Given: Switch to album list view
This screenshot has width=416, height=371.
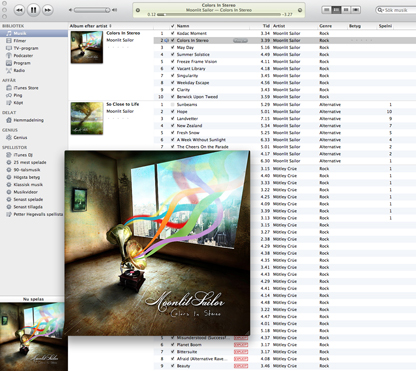Looking at the screenshot, I should pyautogui.click(x=336, y=10).
